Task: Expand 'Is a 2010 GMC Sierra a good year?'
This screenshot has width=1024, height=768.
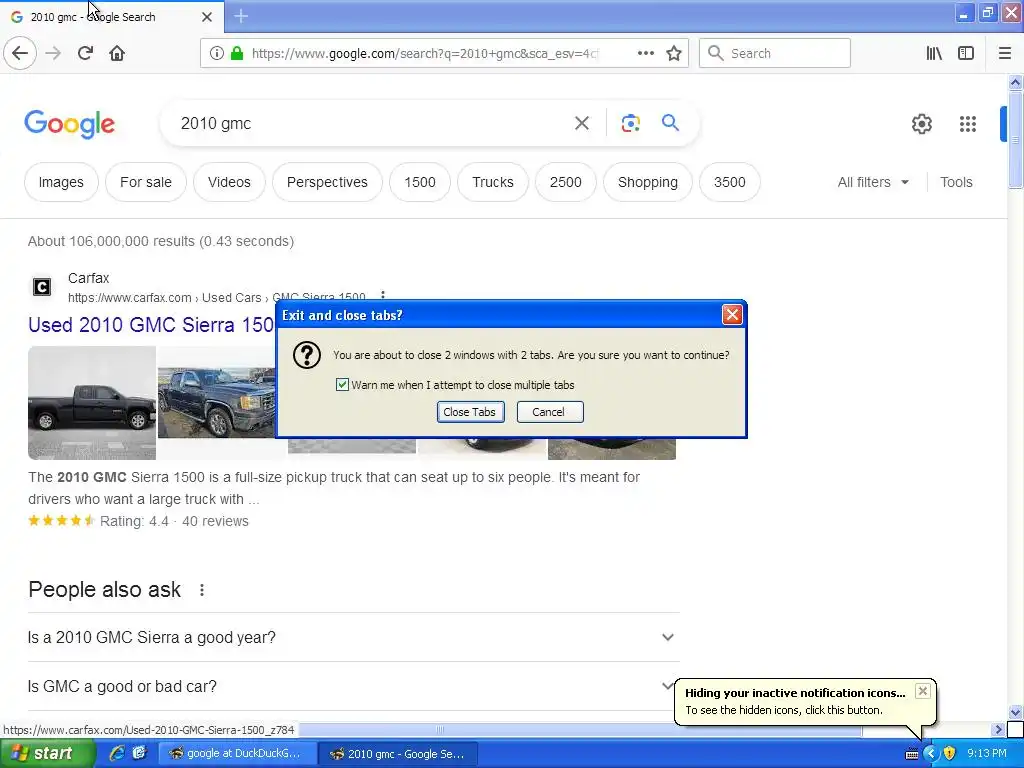Action: (353, 637)
